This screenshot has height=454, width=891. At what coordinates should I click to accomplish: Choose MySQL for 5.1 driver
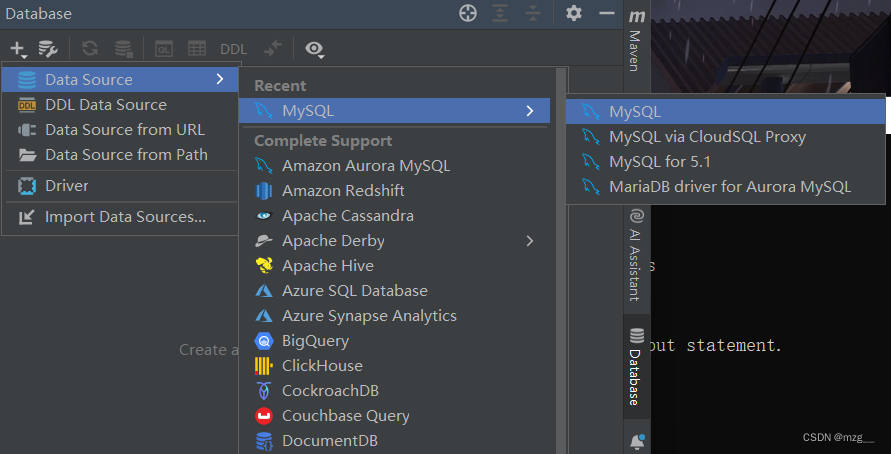pos(726,162)
